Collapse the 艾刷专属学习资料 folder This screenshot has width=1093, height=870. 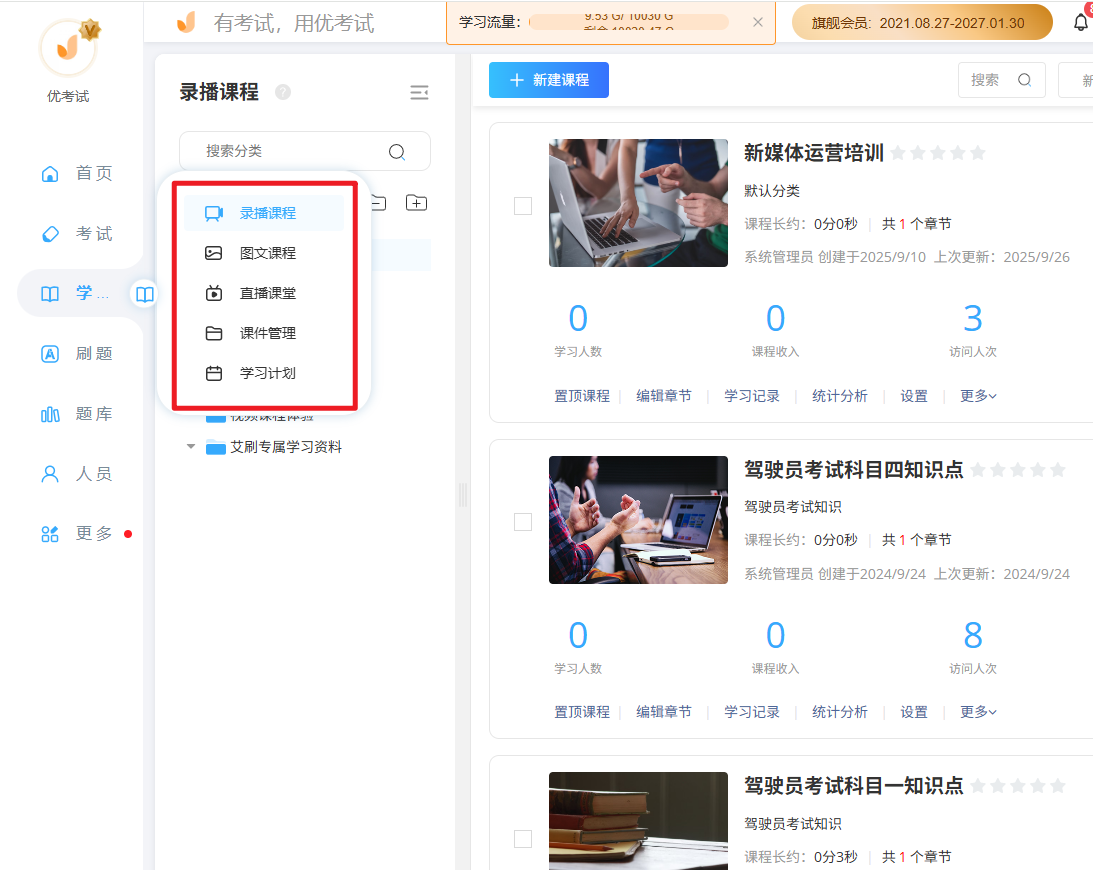point(190,447)
